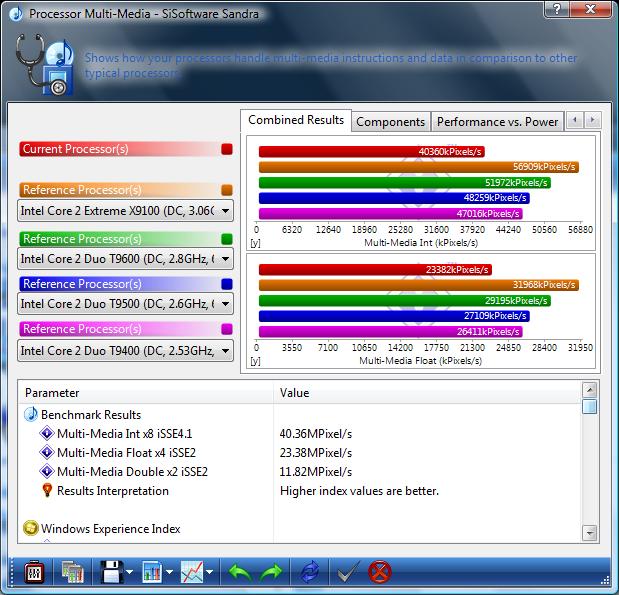Click the Multi-Media Int x8 diamond icon

tap(47, 433)
